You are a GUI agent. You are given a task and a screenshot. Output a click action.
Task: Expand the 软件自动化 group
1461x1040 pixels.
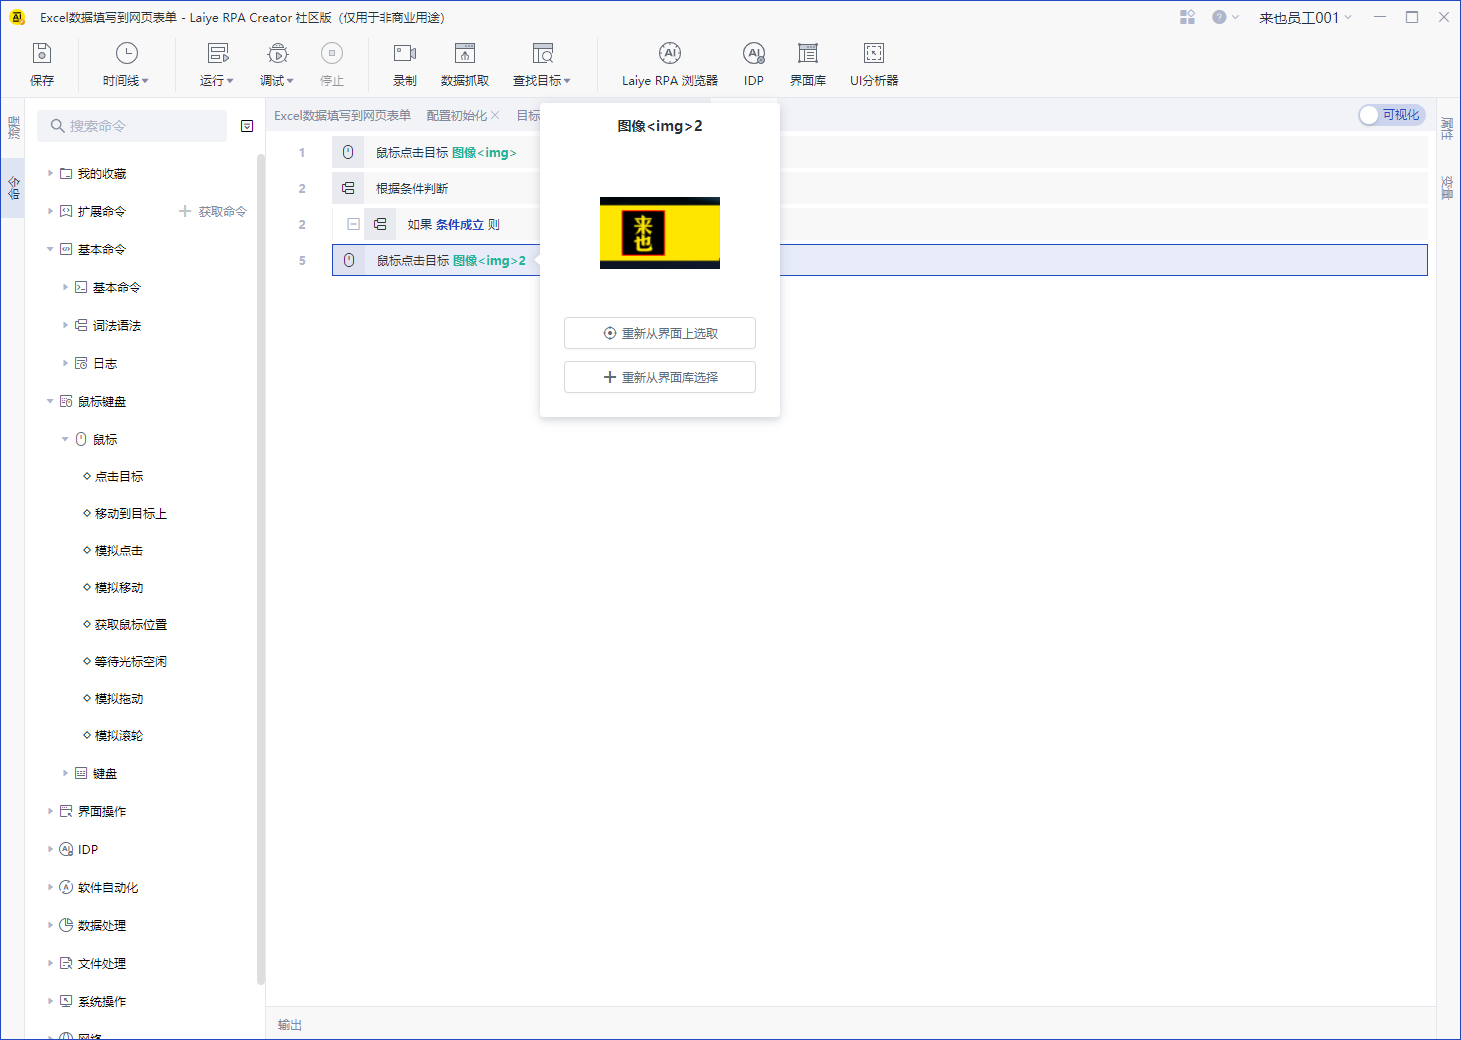(50, 887)
